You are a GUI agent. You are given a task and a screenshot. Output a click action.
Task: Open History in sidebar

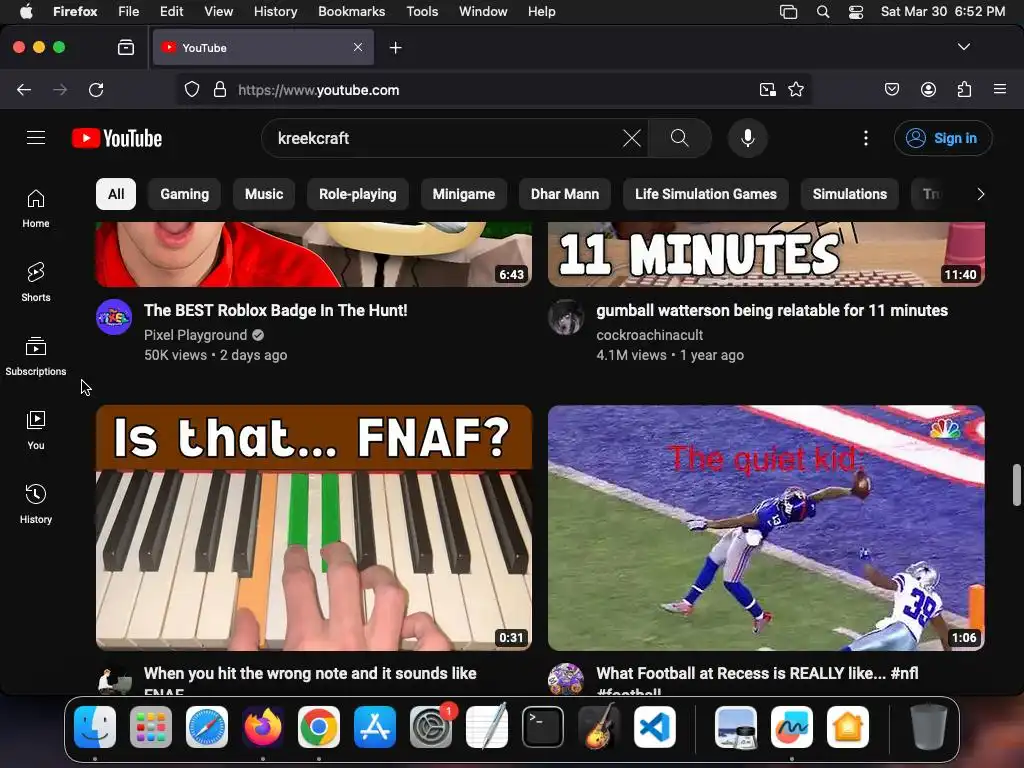[36, 504]
